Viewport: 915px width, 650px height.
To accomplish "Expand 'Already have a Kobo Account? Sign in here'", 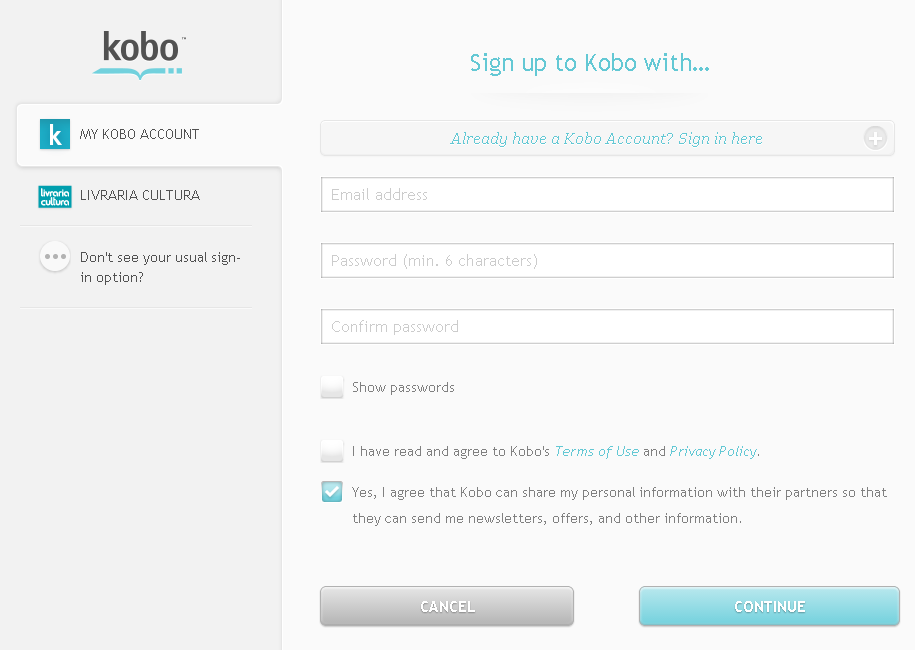I will [x=606, y=139].
